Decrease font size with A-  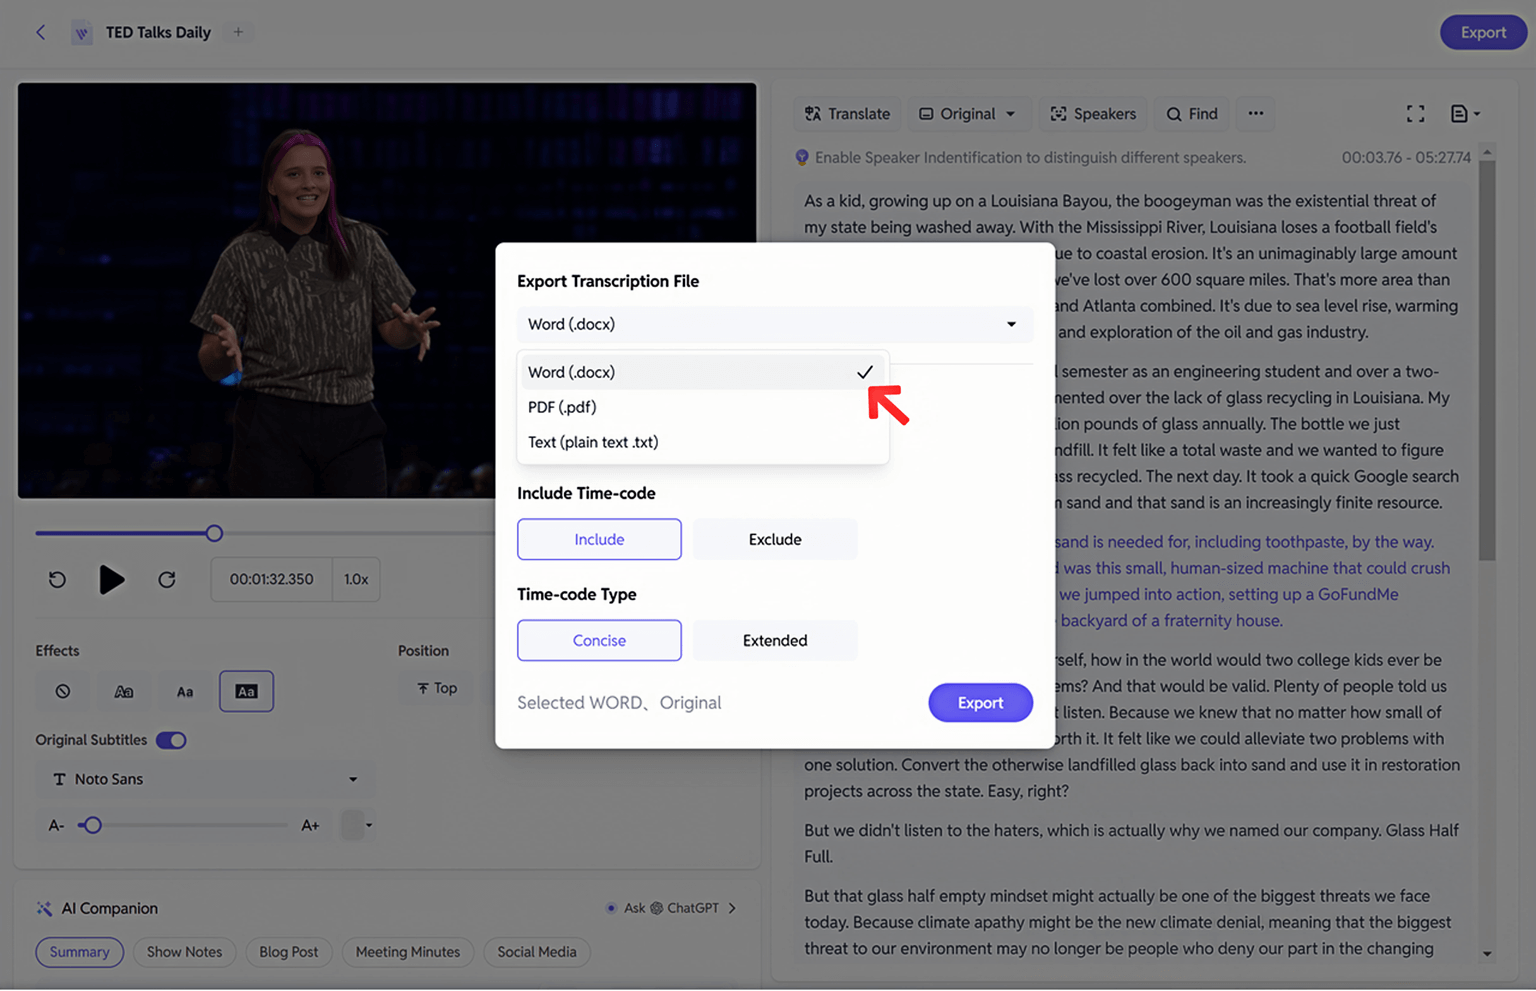(x=56, y=825)
